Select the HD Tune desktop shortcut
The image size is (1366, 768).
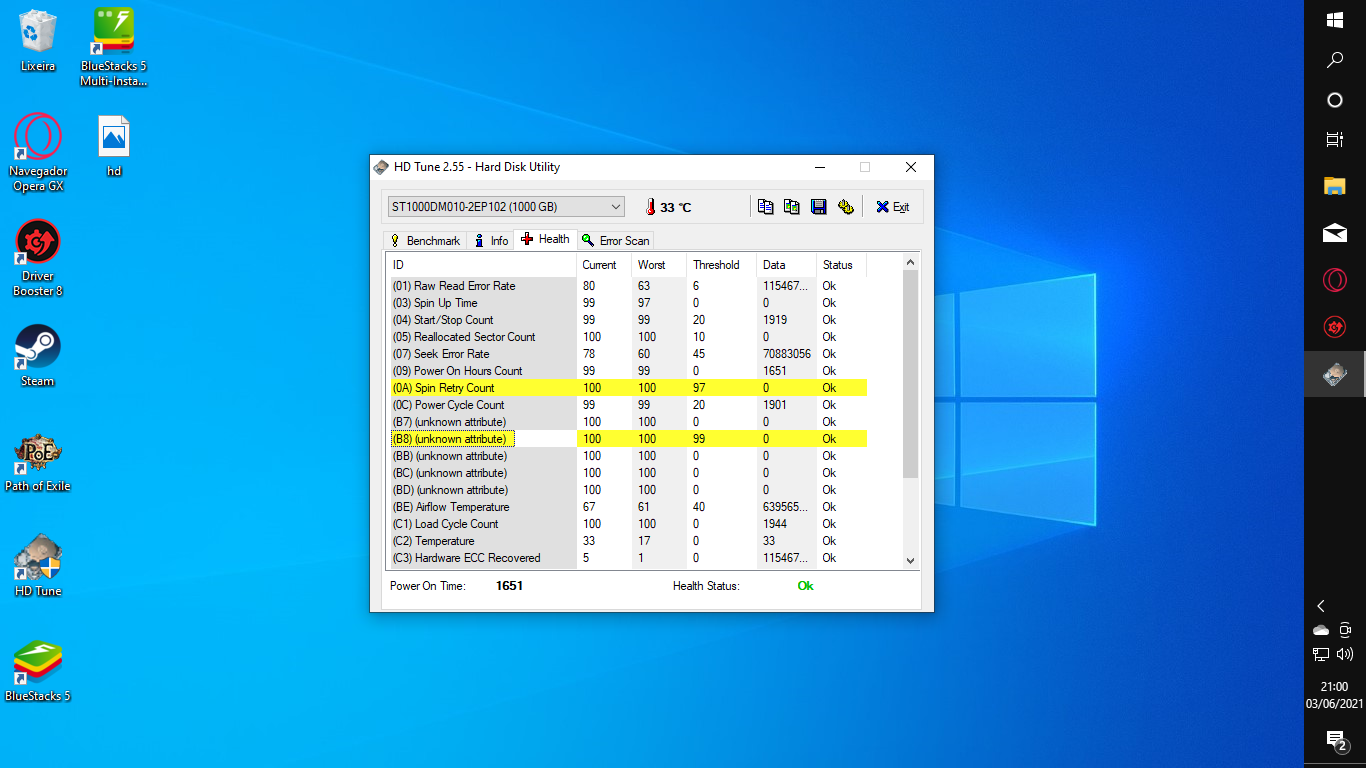click(x=38, y=565)
